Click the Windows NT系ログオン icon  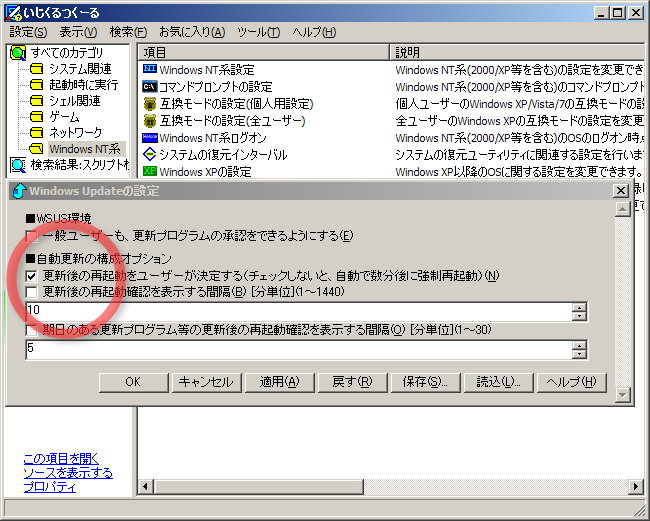tap(150, 137)
